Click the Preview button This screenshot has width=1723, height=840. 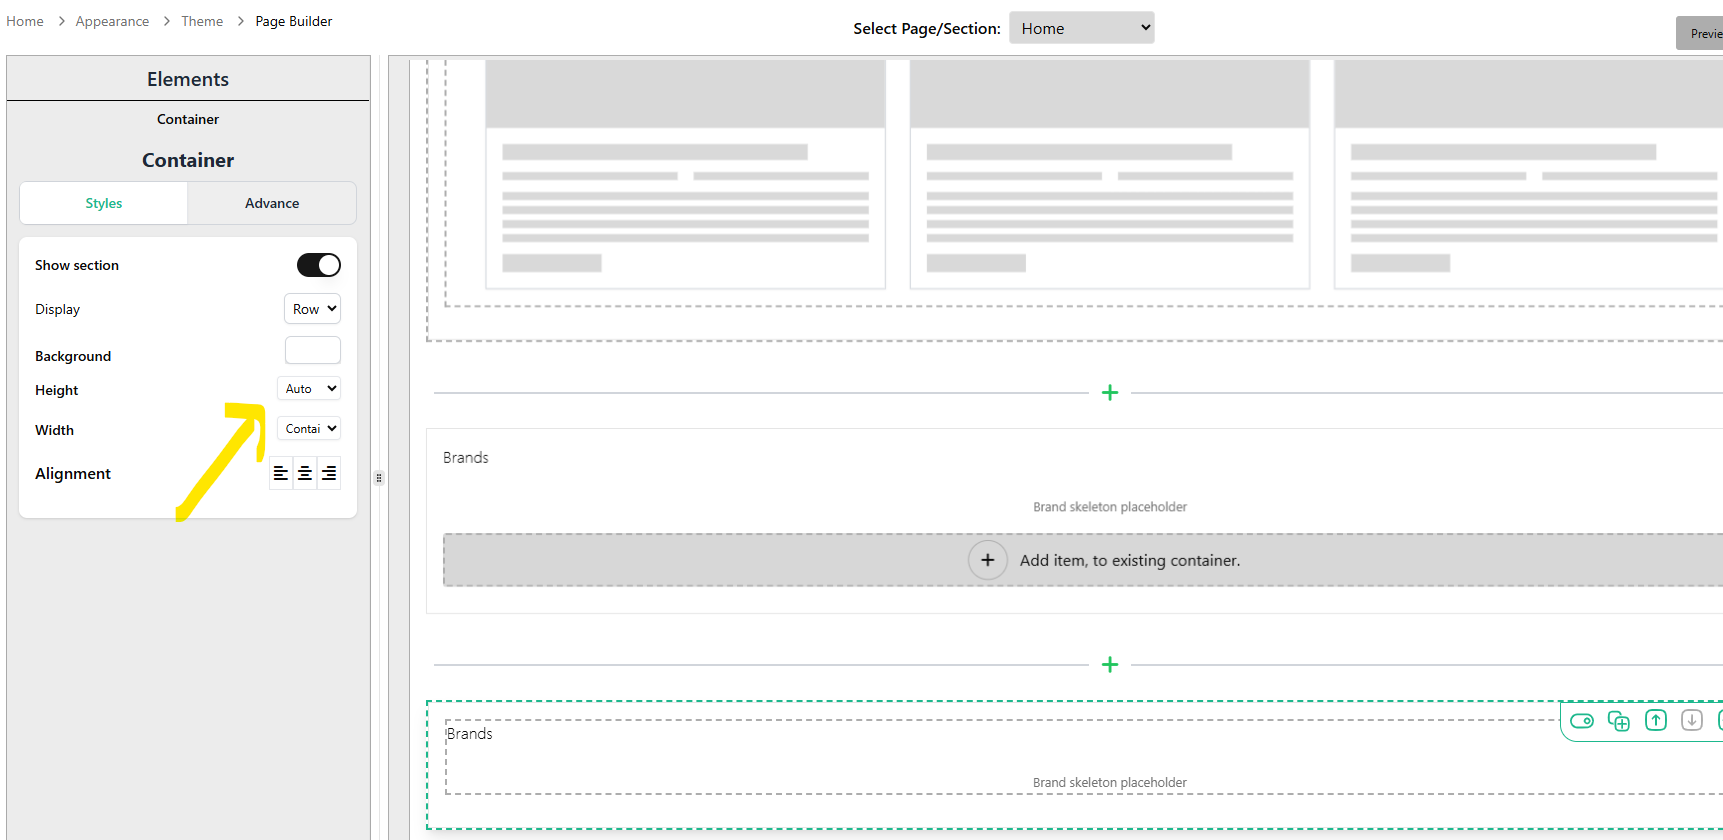1700,33
